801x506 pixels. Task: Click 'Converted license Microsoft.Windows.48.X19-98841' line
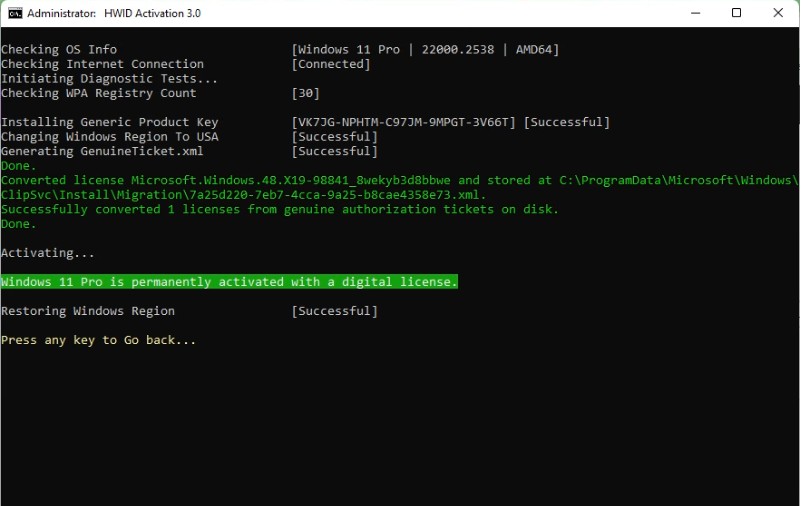(399, 180)
